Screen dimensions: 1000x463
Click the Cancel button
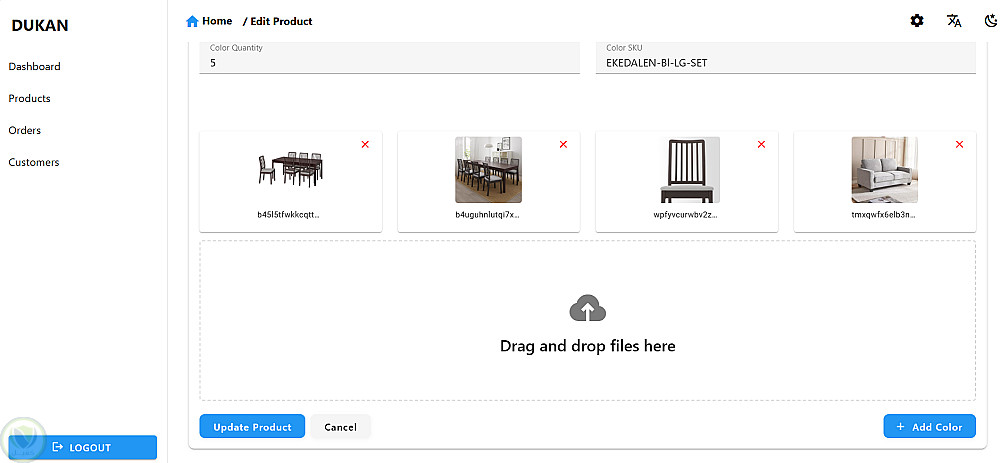[340, 427]
